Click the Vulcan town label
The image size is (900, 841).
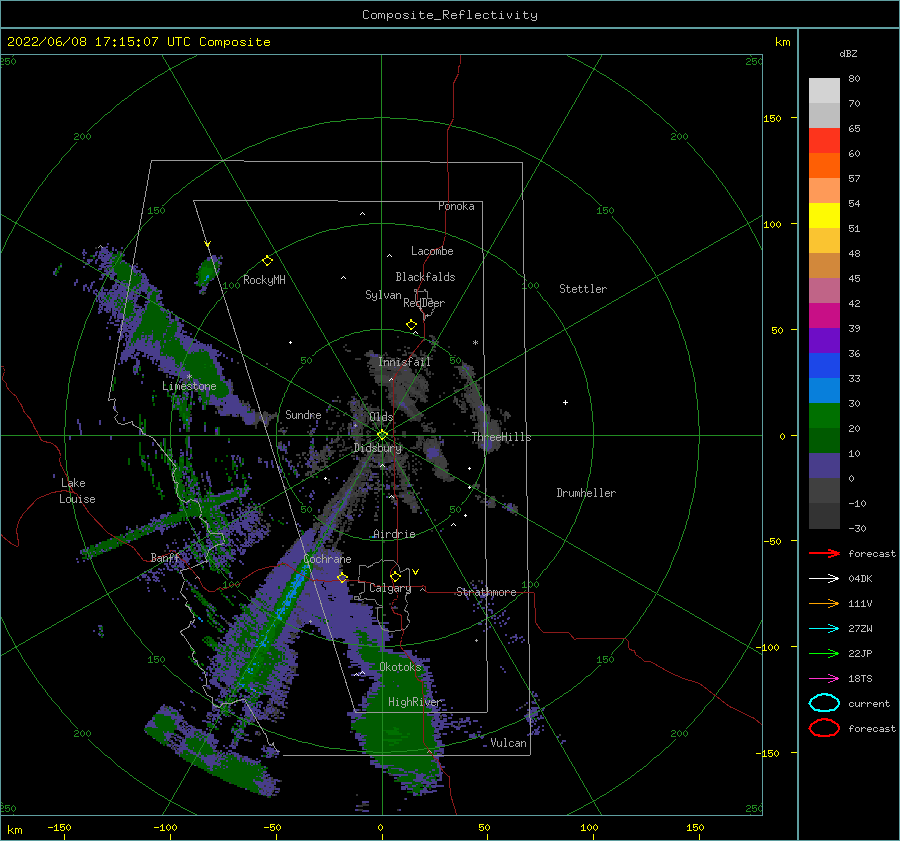tap(509, 743)
